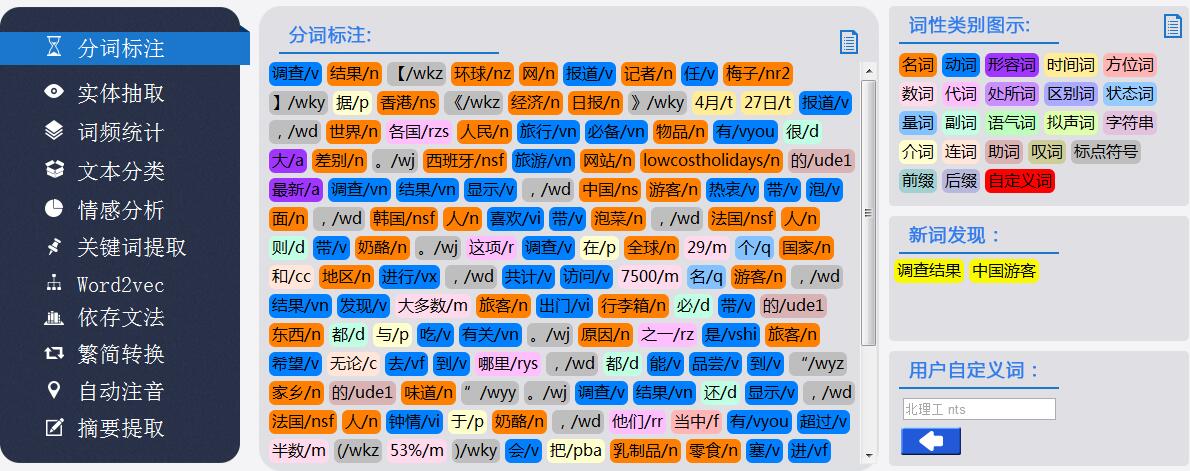Open the 自动注音 menu item
1190x471 pixels.
point(121,391)
